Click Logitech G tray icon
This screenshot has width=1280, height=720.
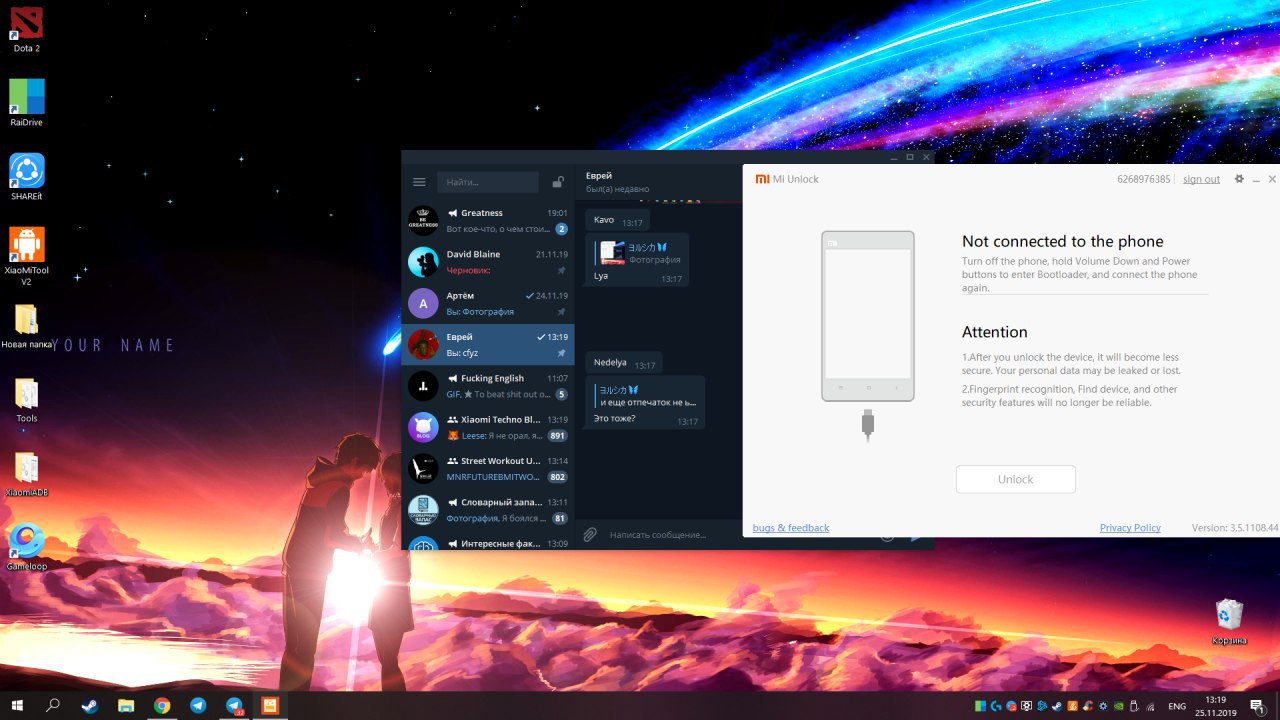tap(995, 706)
